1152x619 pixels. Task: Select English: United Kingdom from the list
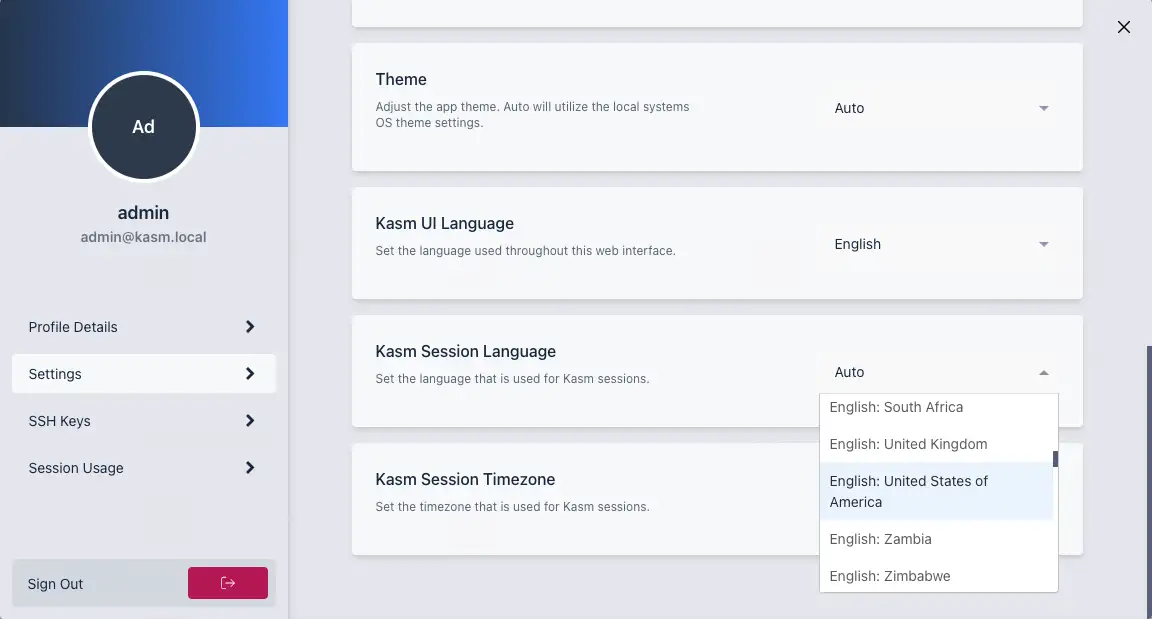pyautogui.click(x=908, y=444)
